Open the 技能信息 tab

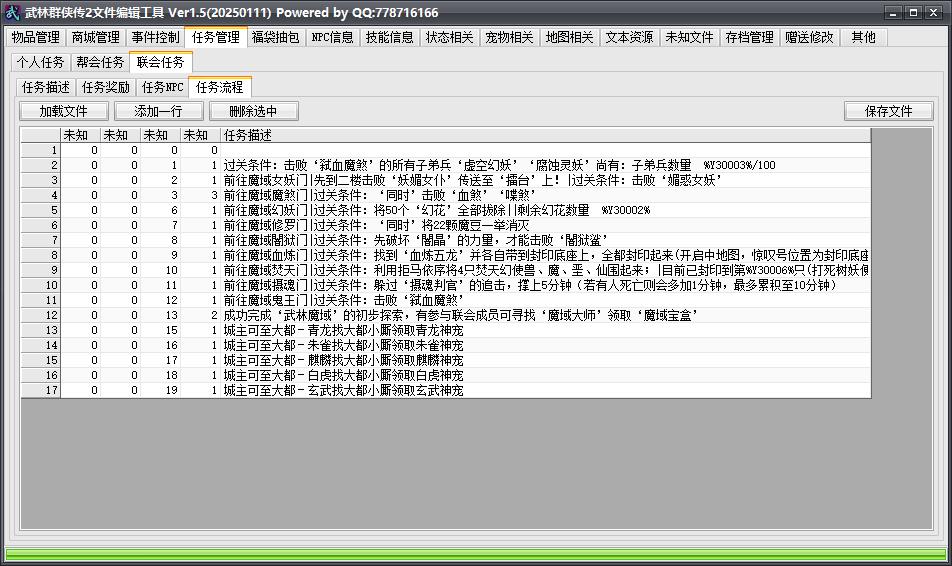point(389,37)
